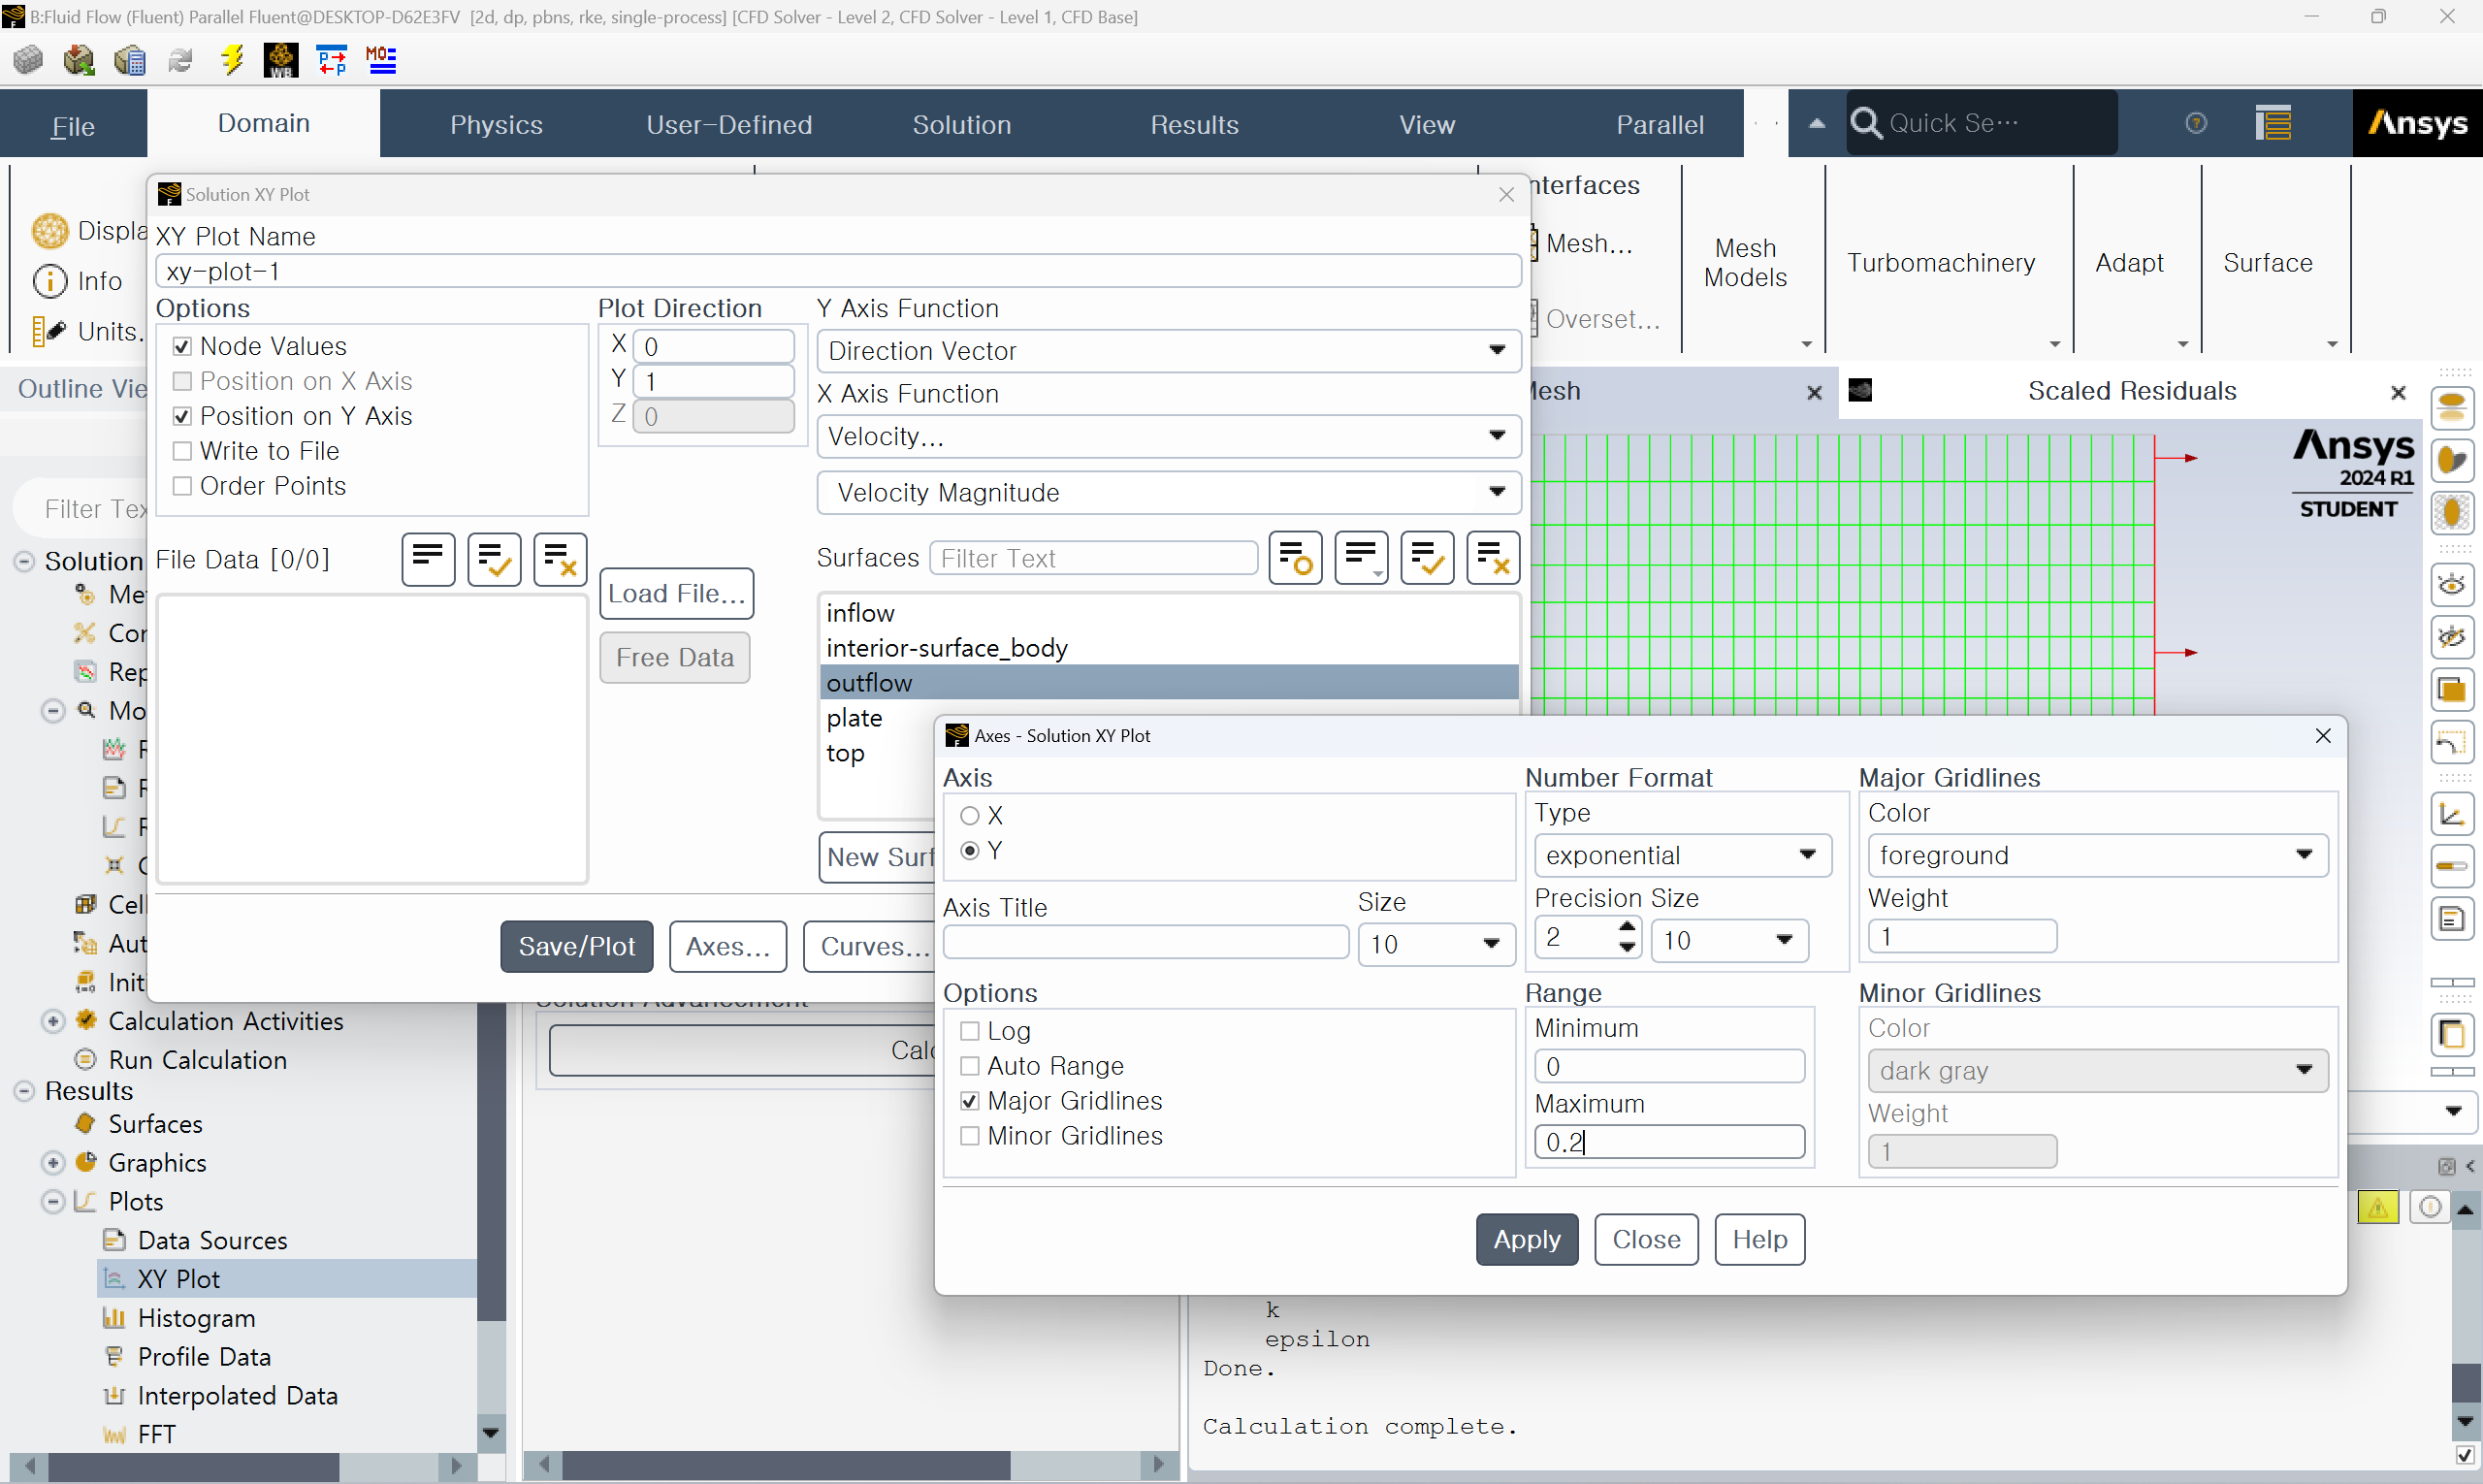The width and height of the screenshot is (2483, 1484).
Task: Enable the Order Points checkbox
Action: [182, 486]
